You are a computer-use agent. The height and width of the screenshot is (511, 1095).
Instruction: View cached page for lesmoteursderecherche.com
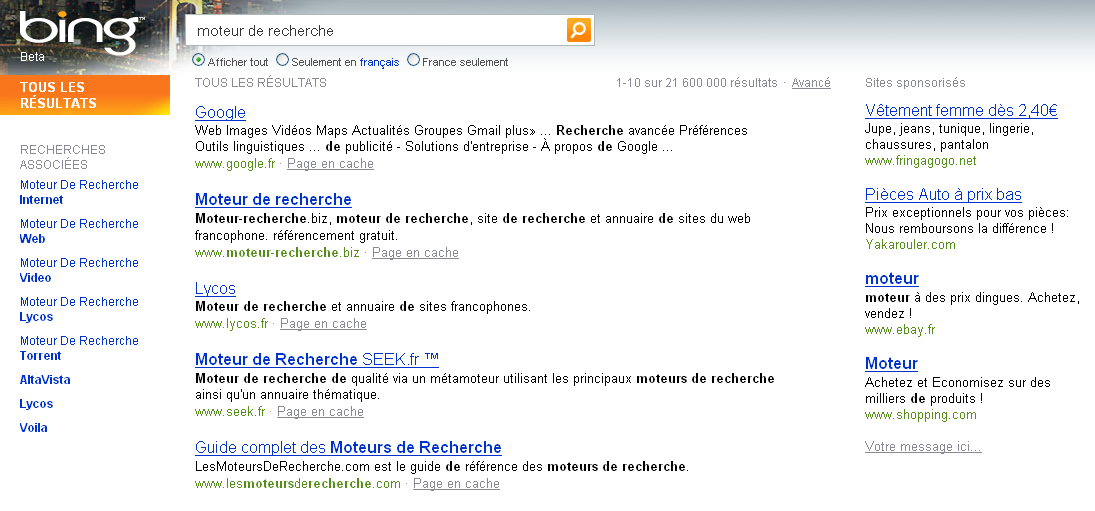[457, 483]
